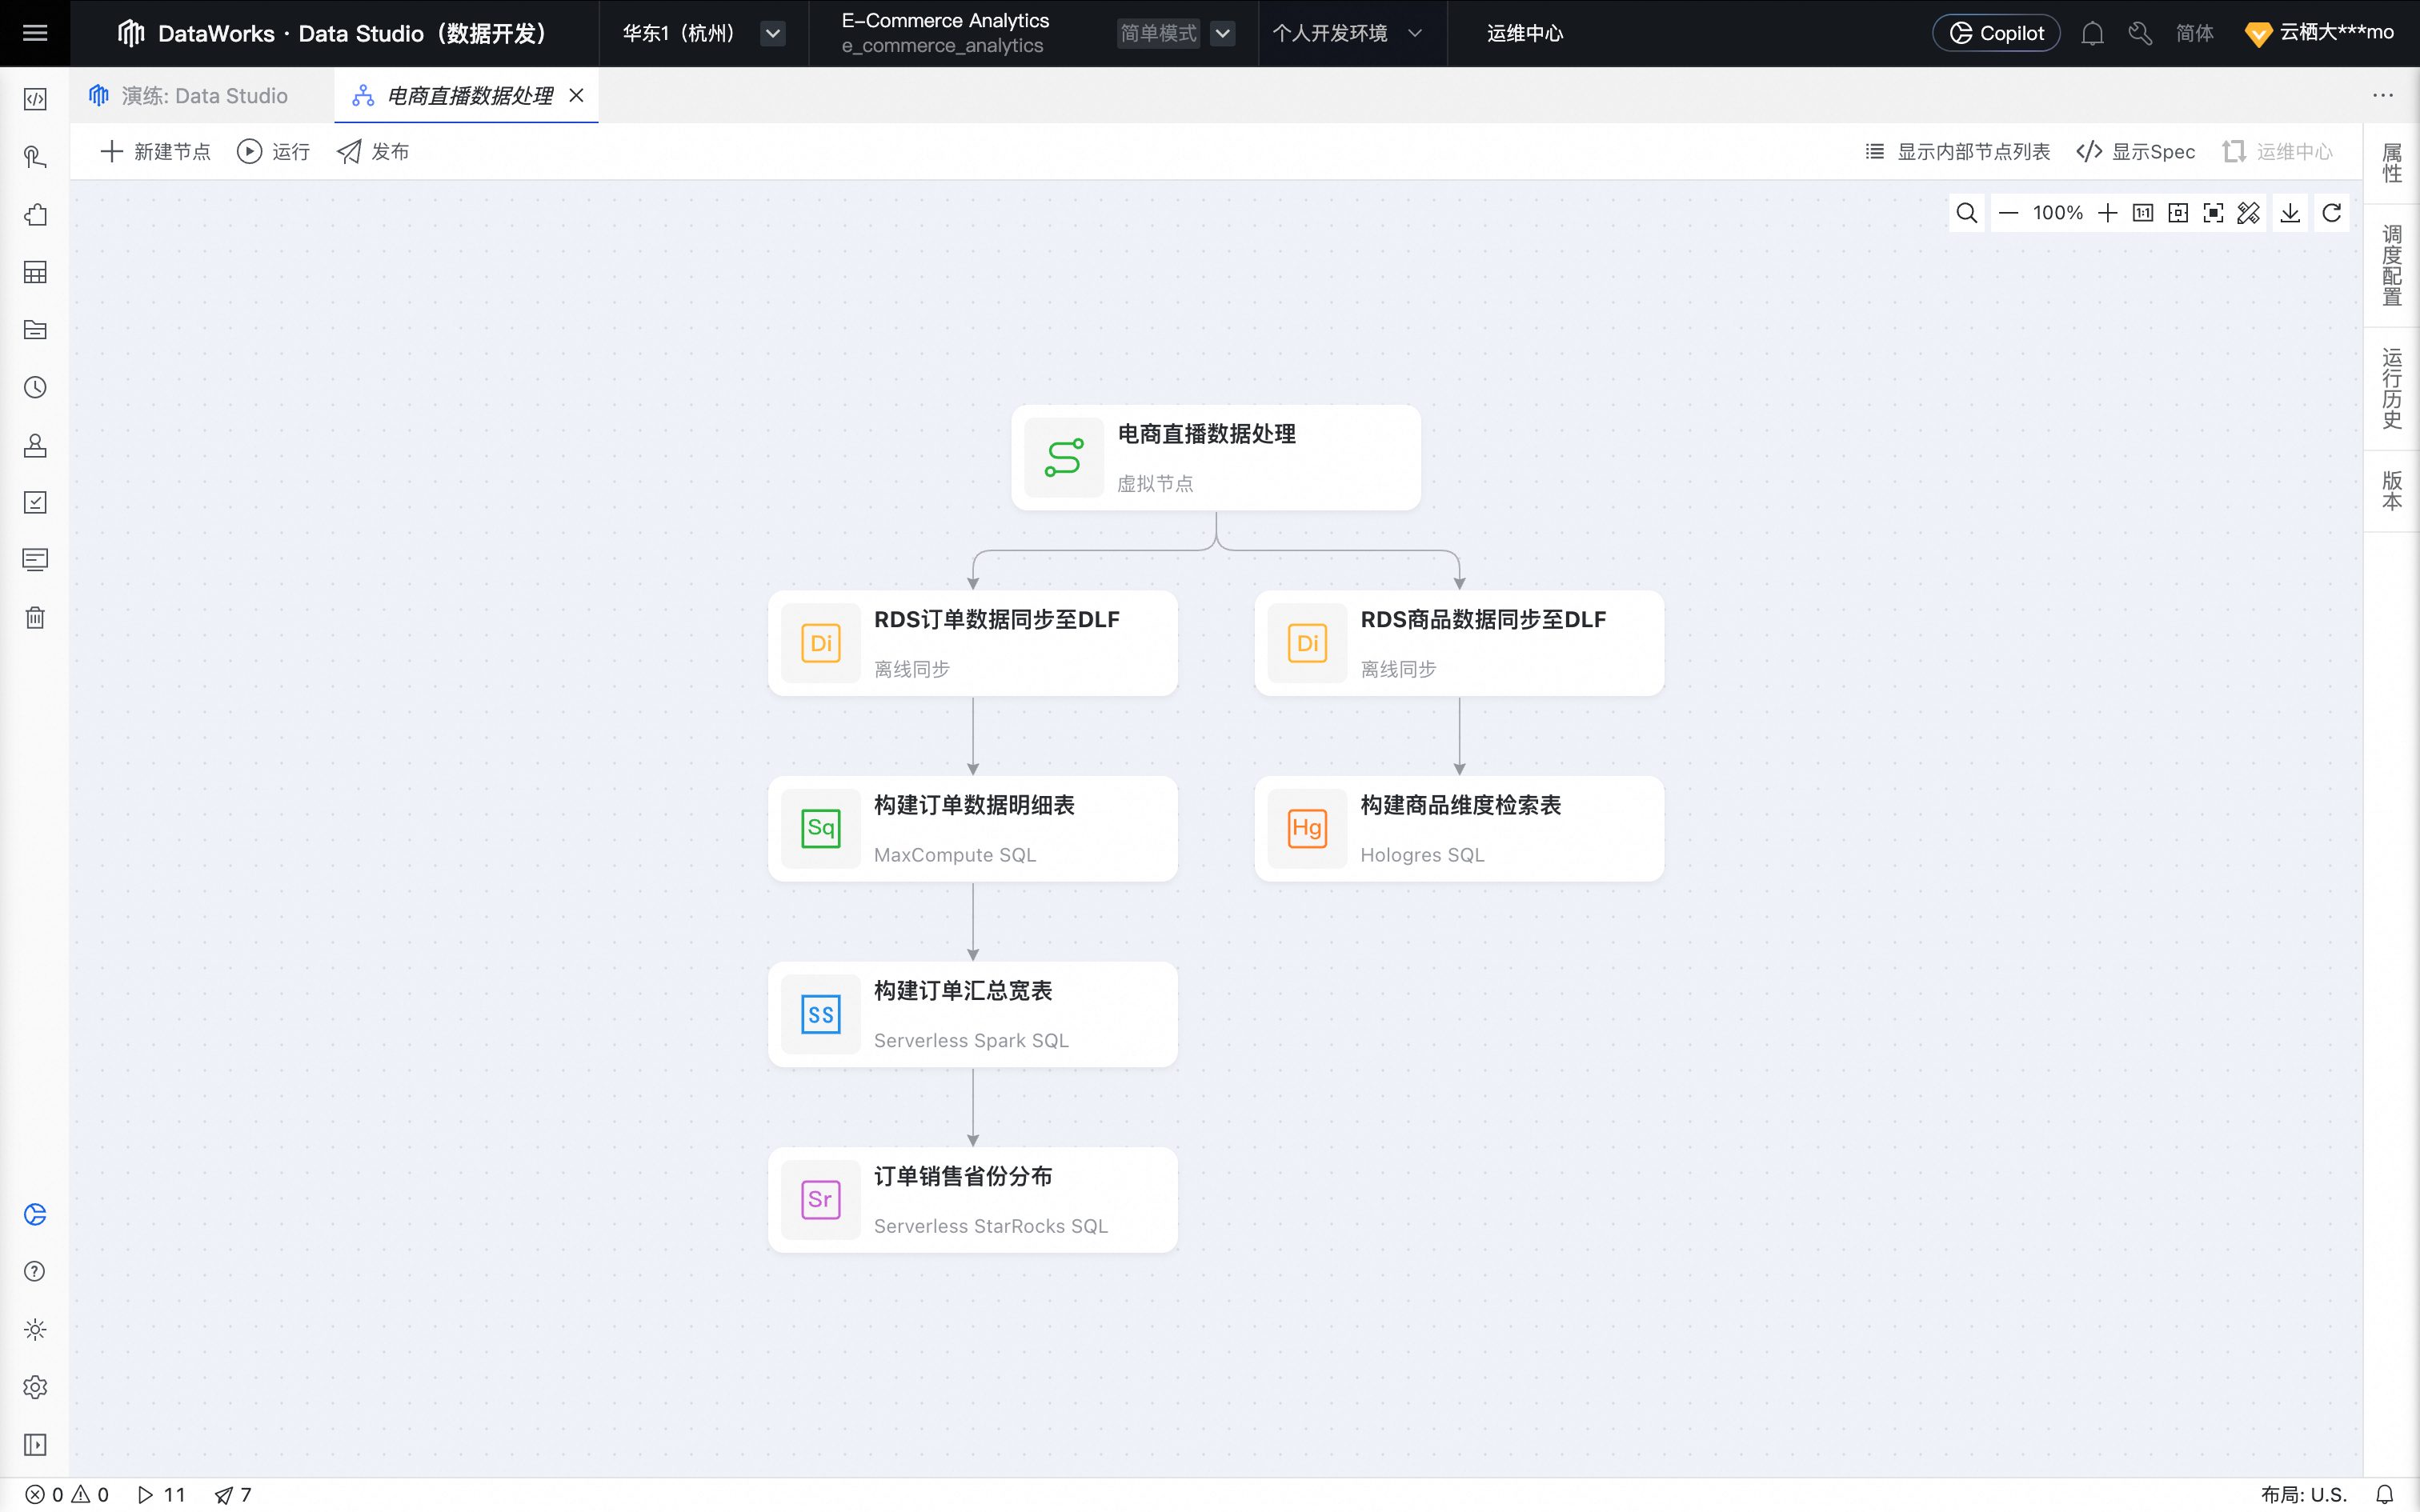Click the canvas search magnifier icon

point(1966,213)
